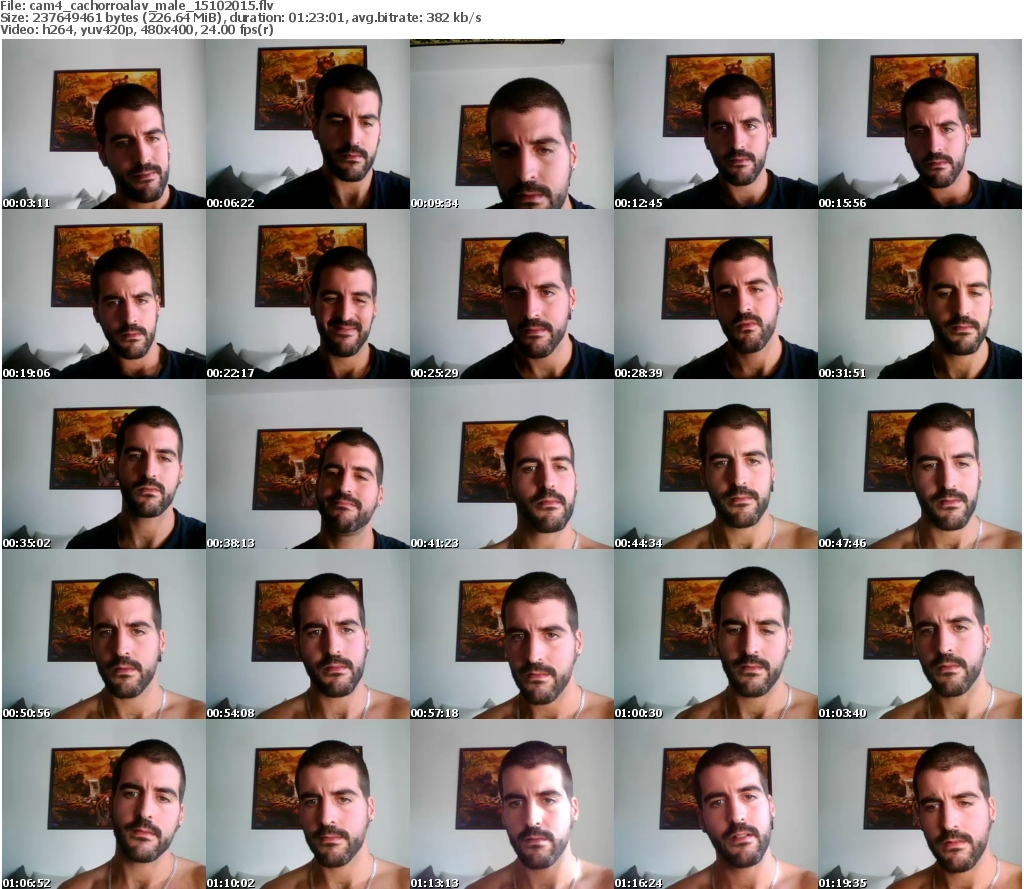Open the thumbnail stamped 00:03:11

pyautogui.click(x=104, y=124)
